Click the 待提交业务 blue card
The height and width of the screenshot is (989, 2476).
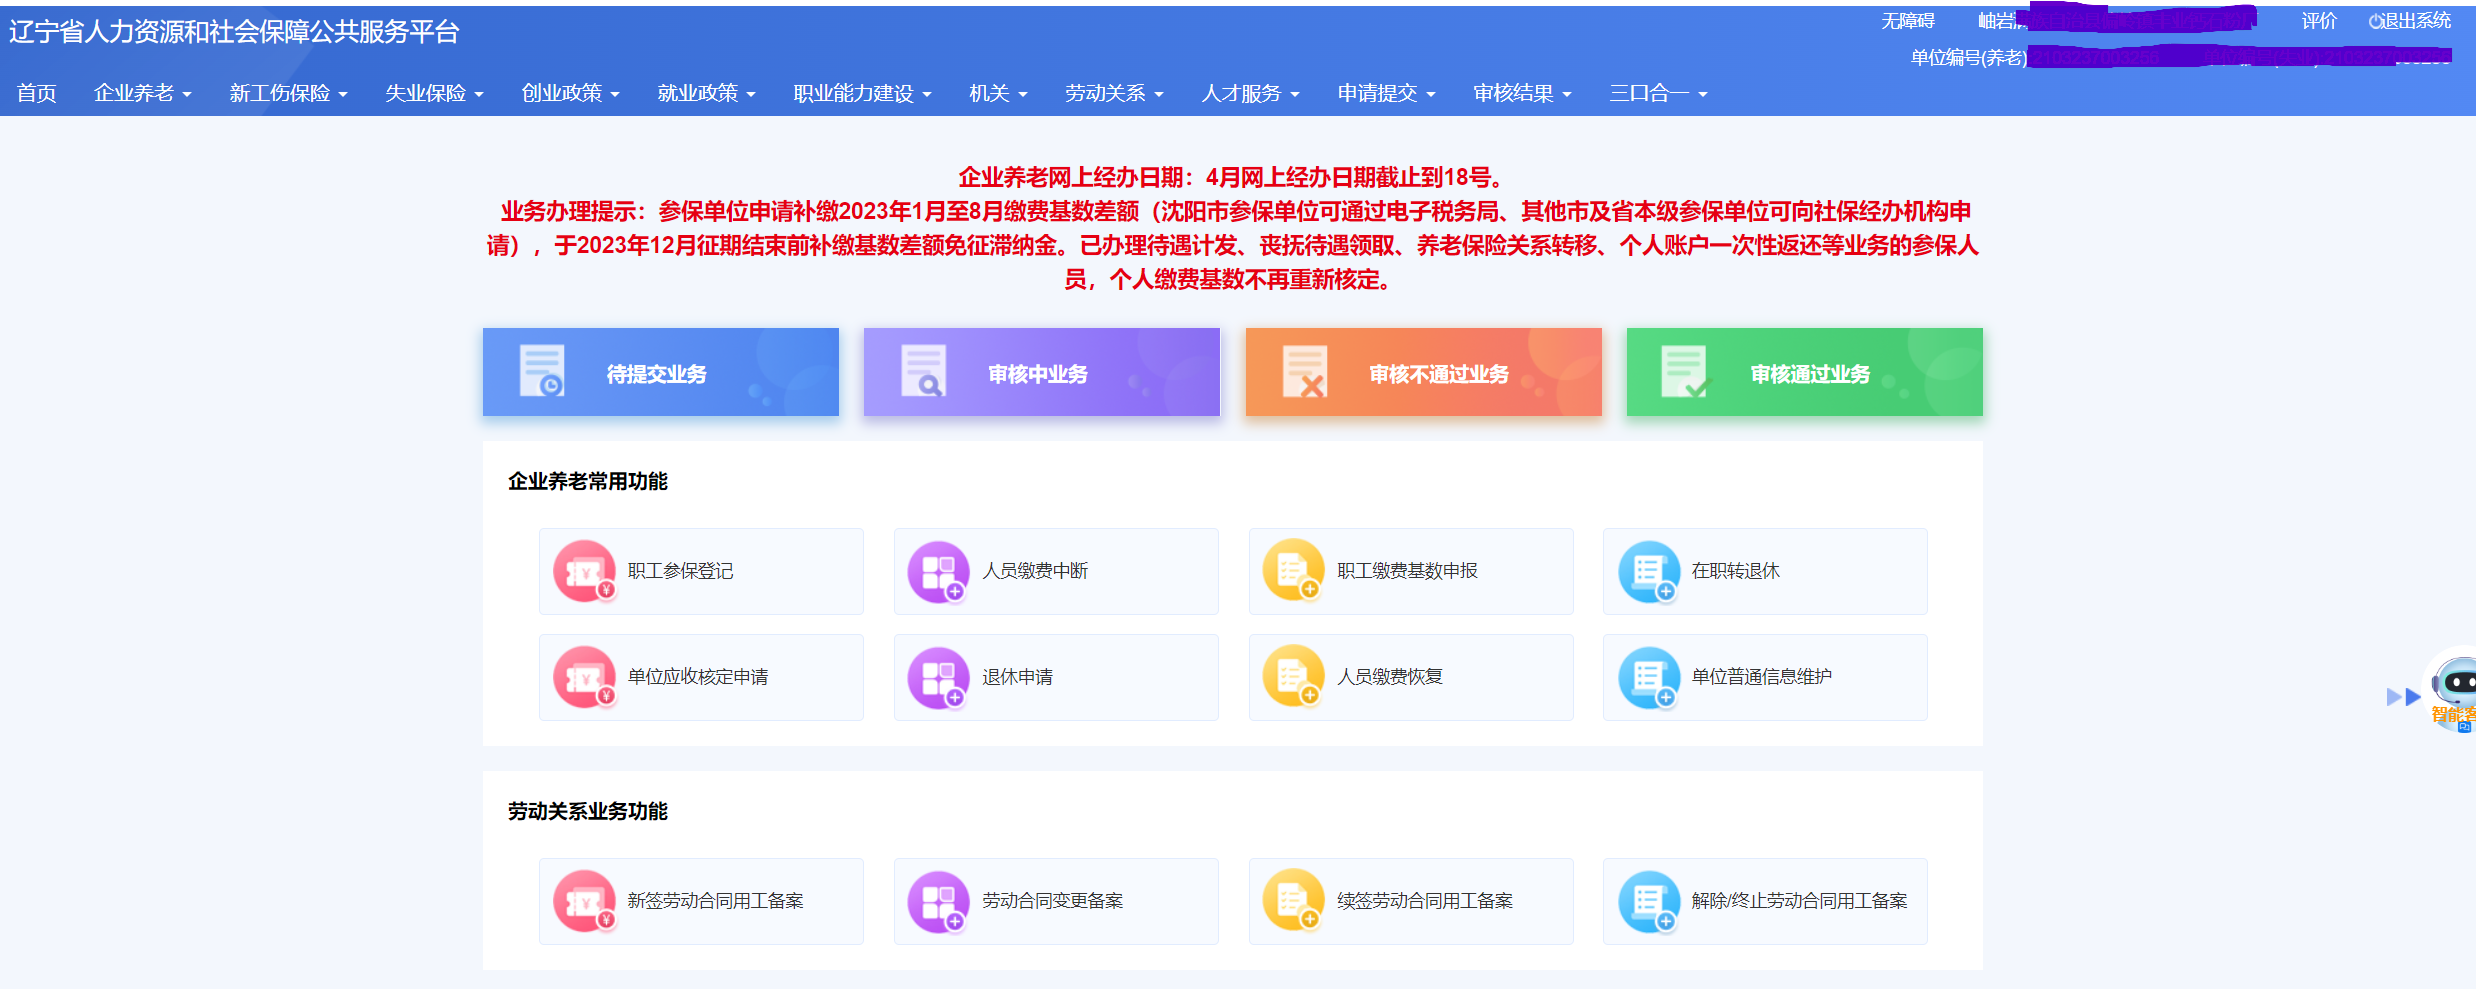661,372
